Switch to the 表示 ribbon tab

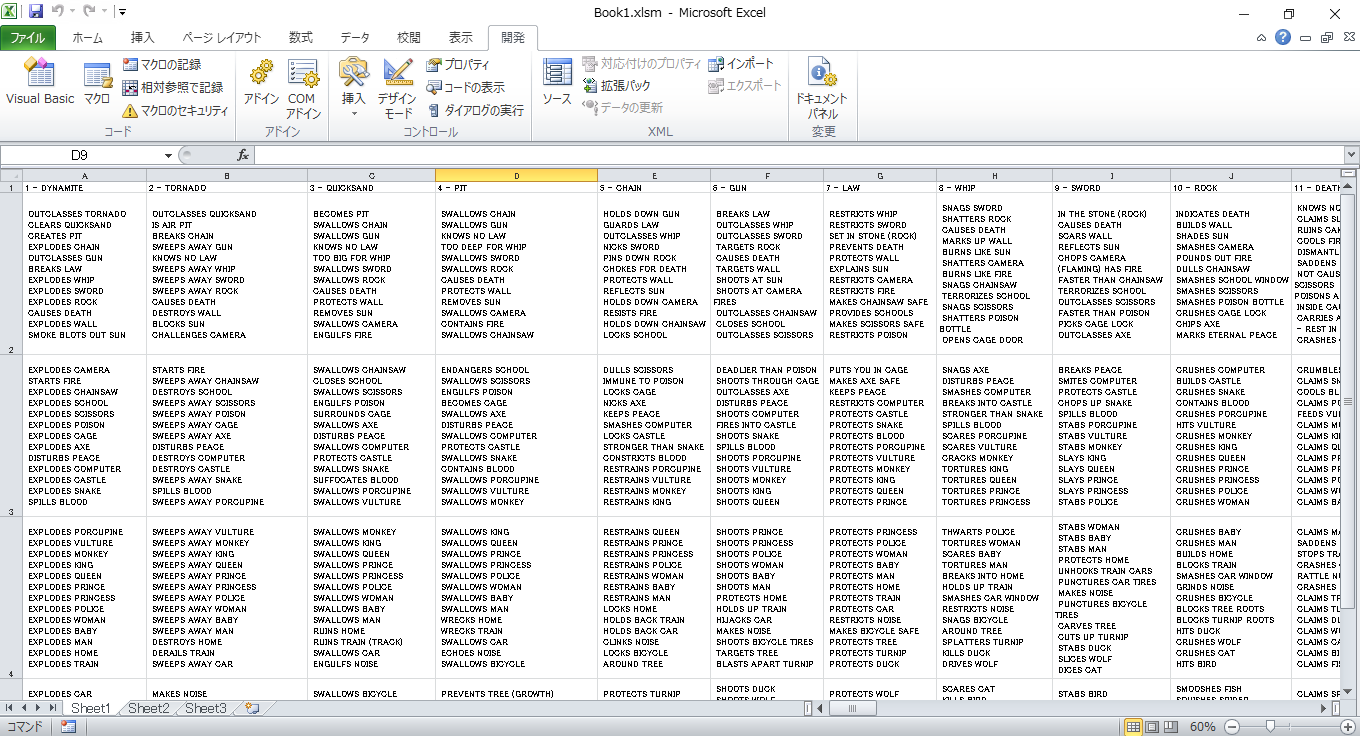pos(460,38)
